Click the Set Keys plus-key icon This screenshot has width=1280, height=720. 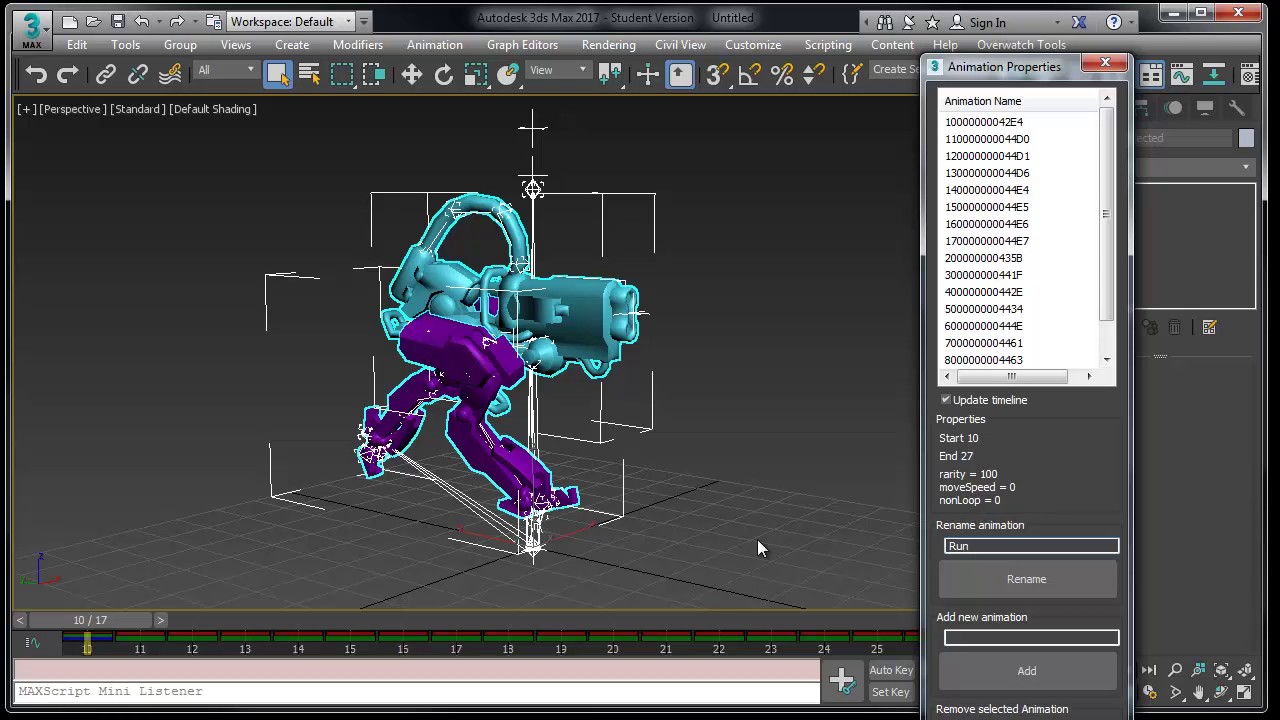point(842,680)
